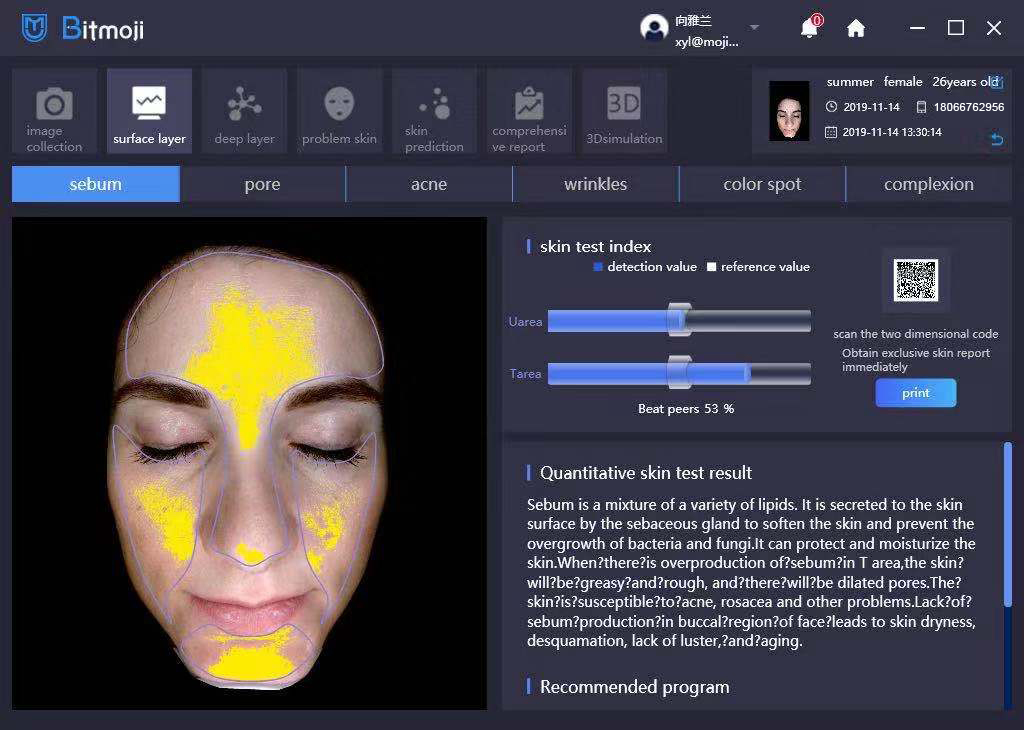Open the image collection tool
This screenshot has height=730, width=1024.
click(53, 110)
